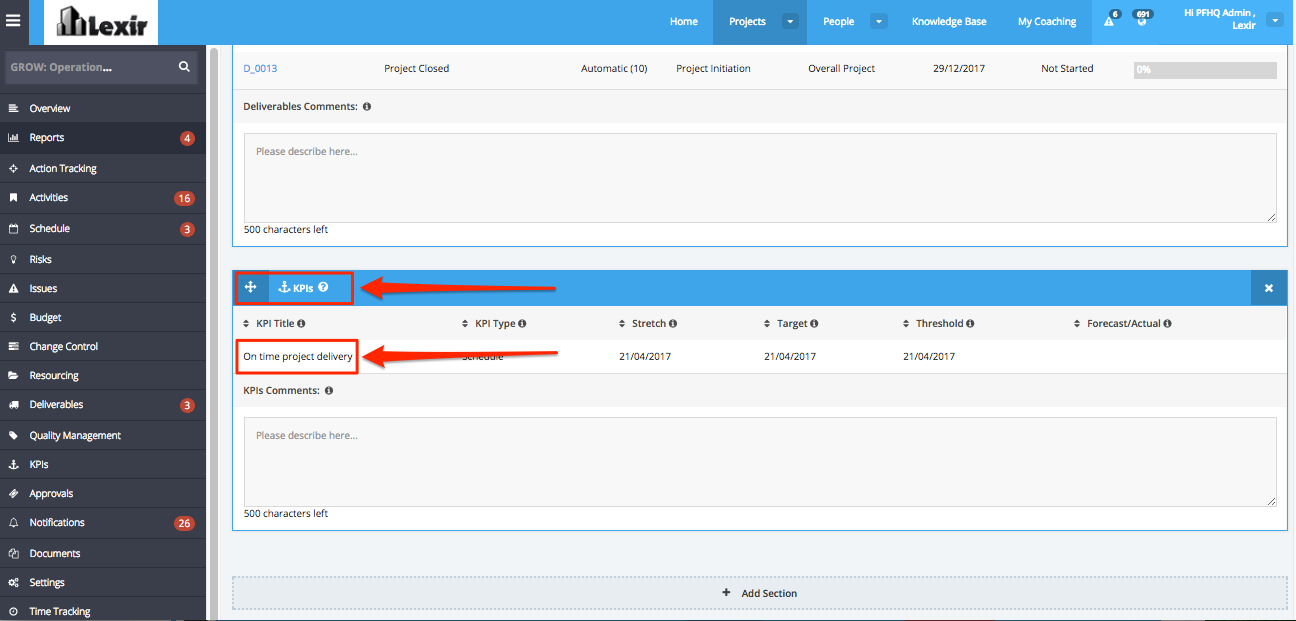Viewport: 1296px width, 621px height.
Task: Click info icon beside Forecast/Actual header
Action: (1167, 324)
